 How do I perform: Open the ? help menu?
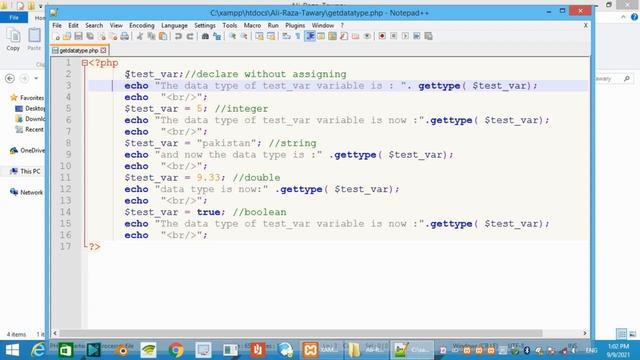click(342, 25)
